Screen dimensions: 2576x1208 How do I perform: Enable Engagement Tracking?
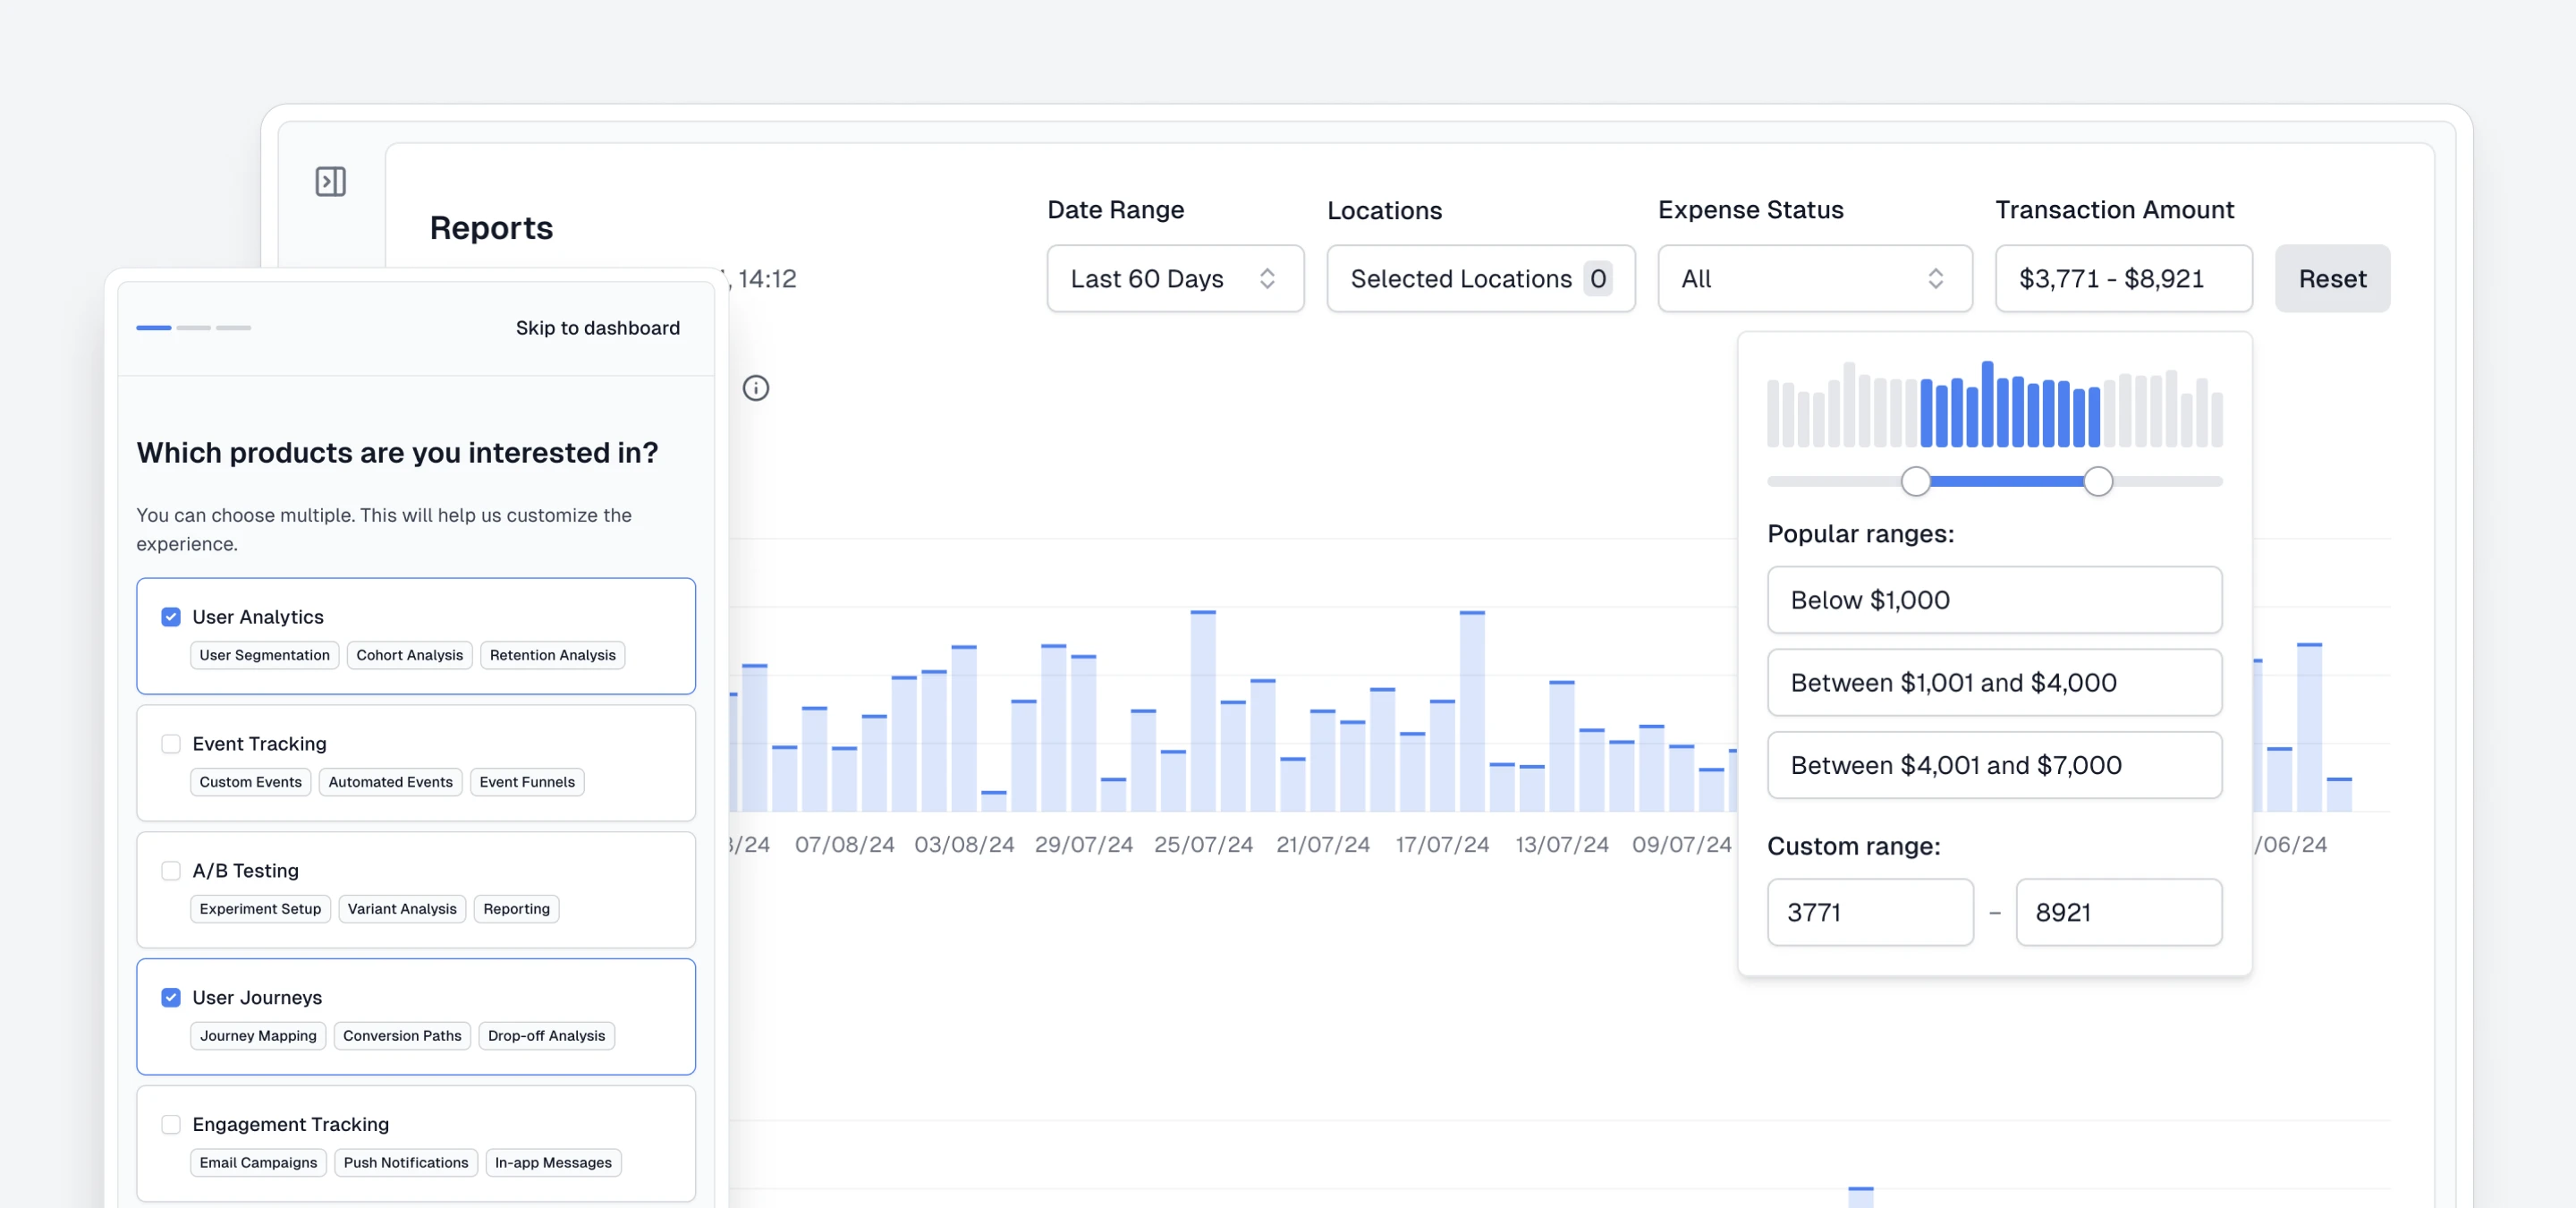coord(170,1124)
